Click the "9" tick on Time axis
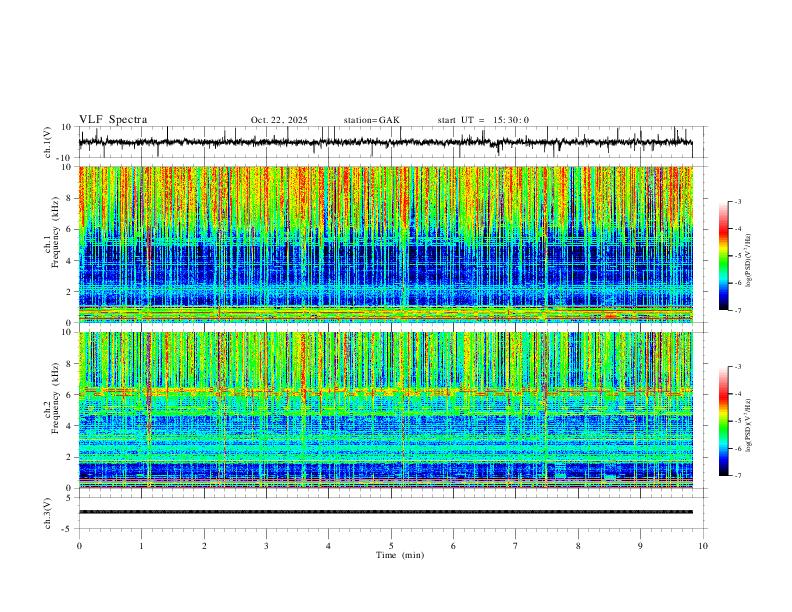792x612 pixels. (x=640, y=546)
